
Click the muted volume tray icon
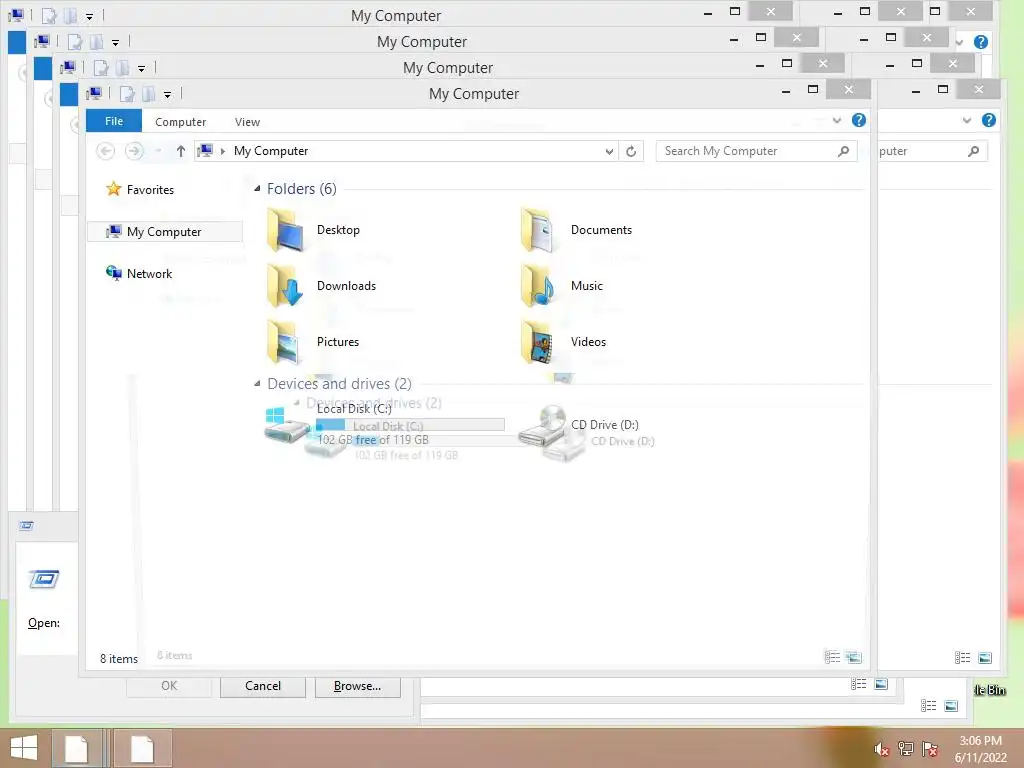point(882,749)
